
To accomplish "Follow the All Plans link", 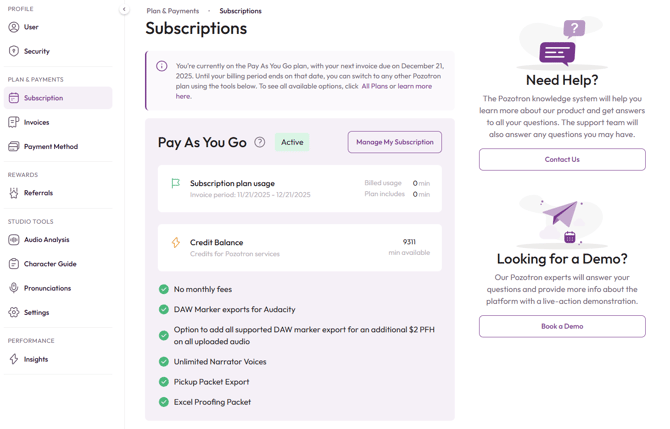I will [375, 86].
